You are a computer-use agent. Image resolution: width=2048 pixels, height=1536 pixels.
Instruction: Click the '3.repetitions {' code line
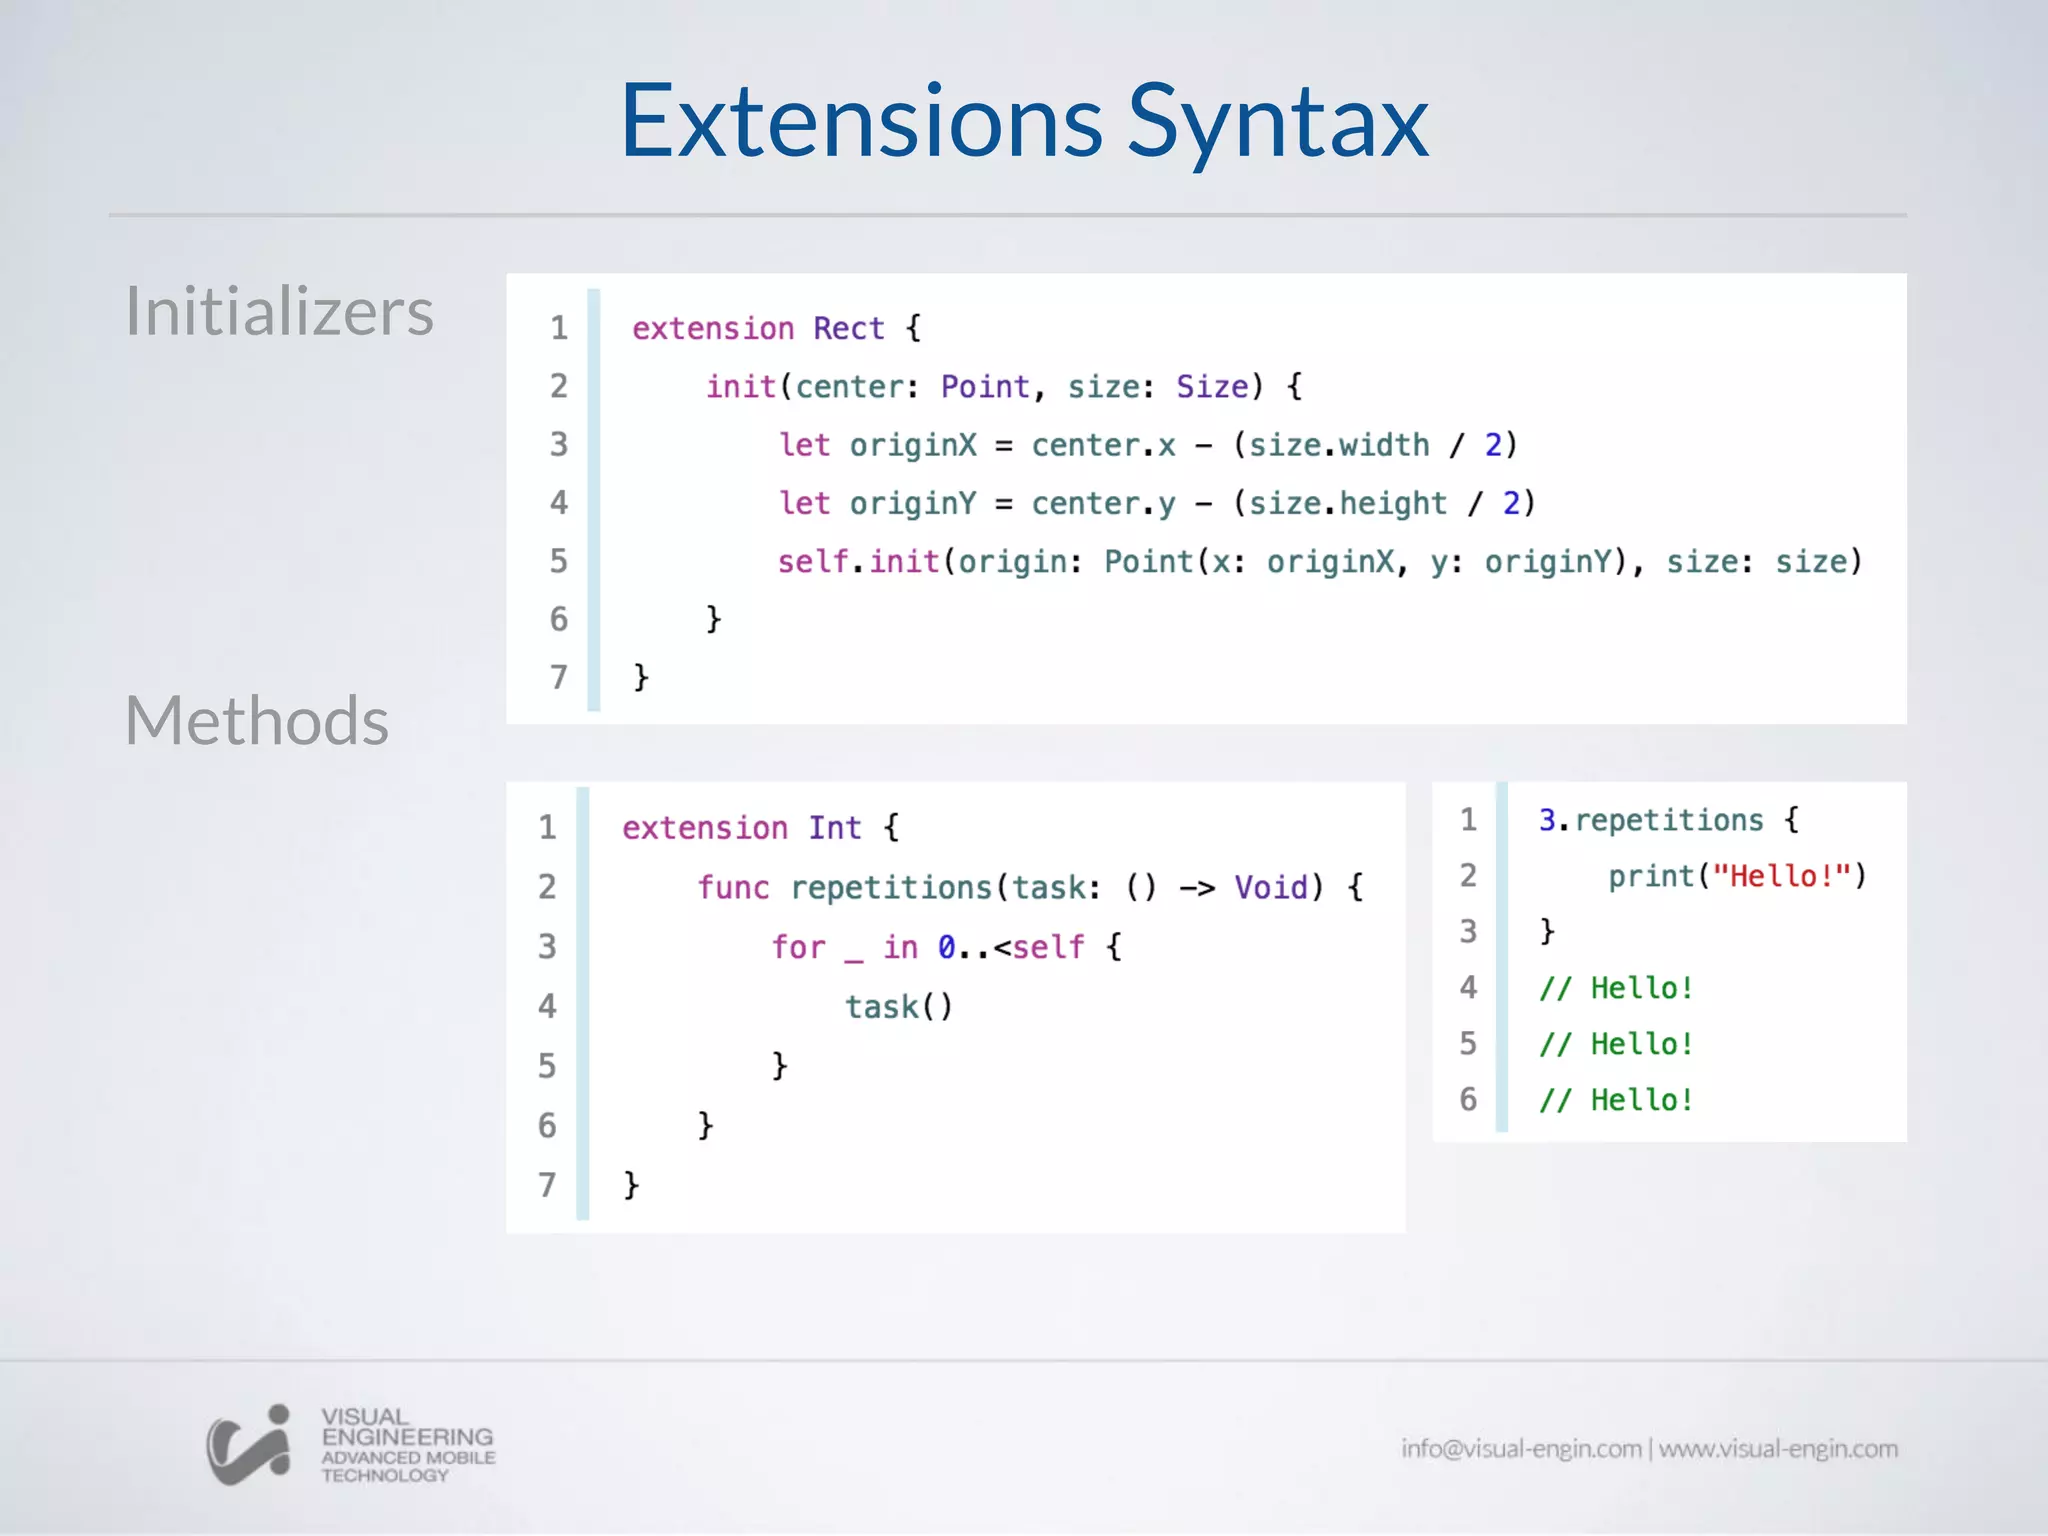(x=1668, y=821)
